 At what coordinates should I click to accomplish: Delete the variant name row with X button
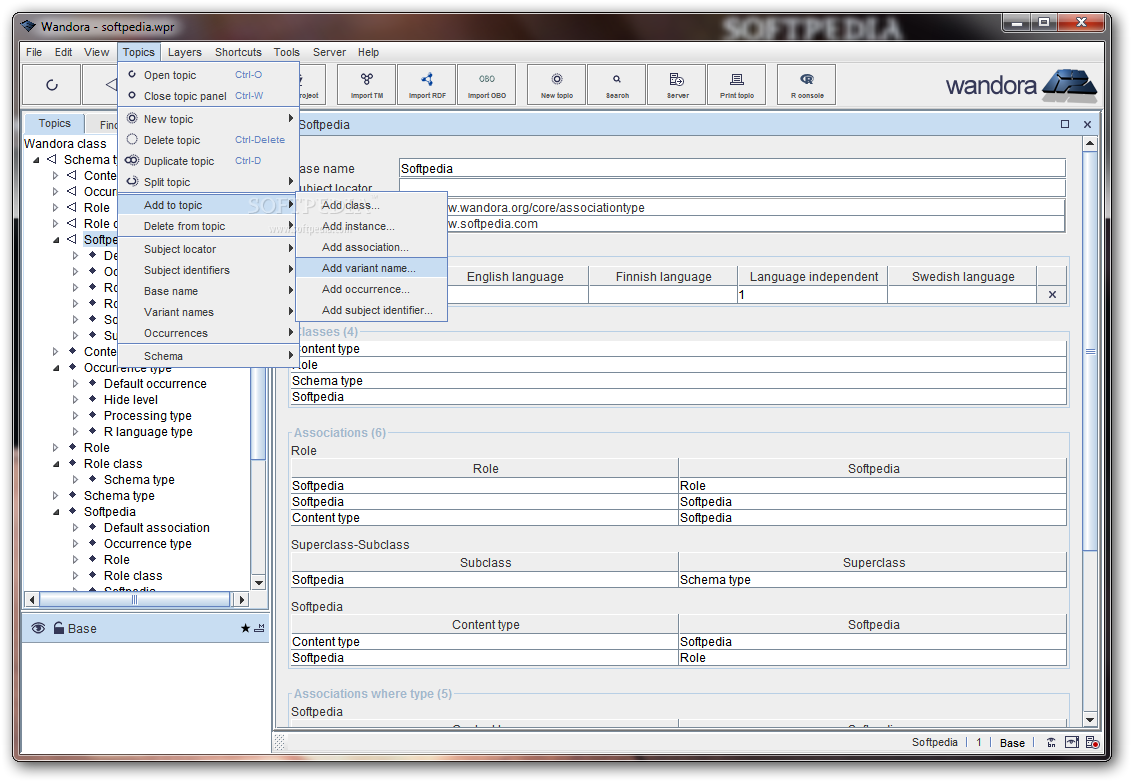(1052, 295)
